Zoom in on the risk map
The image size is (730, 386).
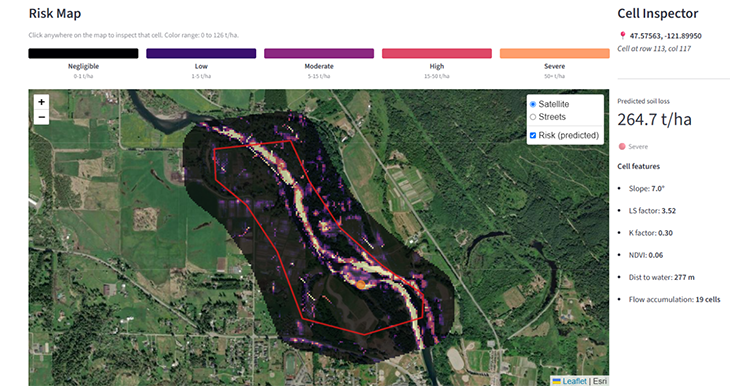41,102
